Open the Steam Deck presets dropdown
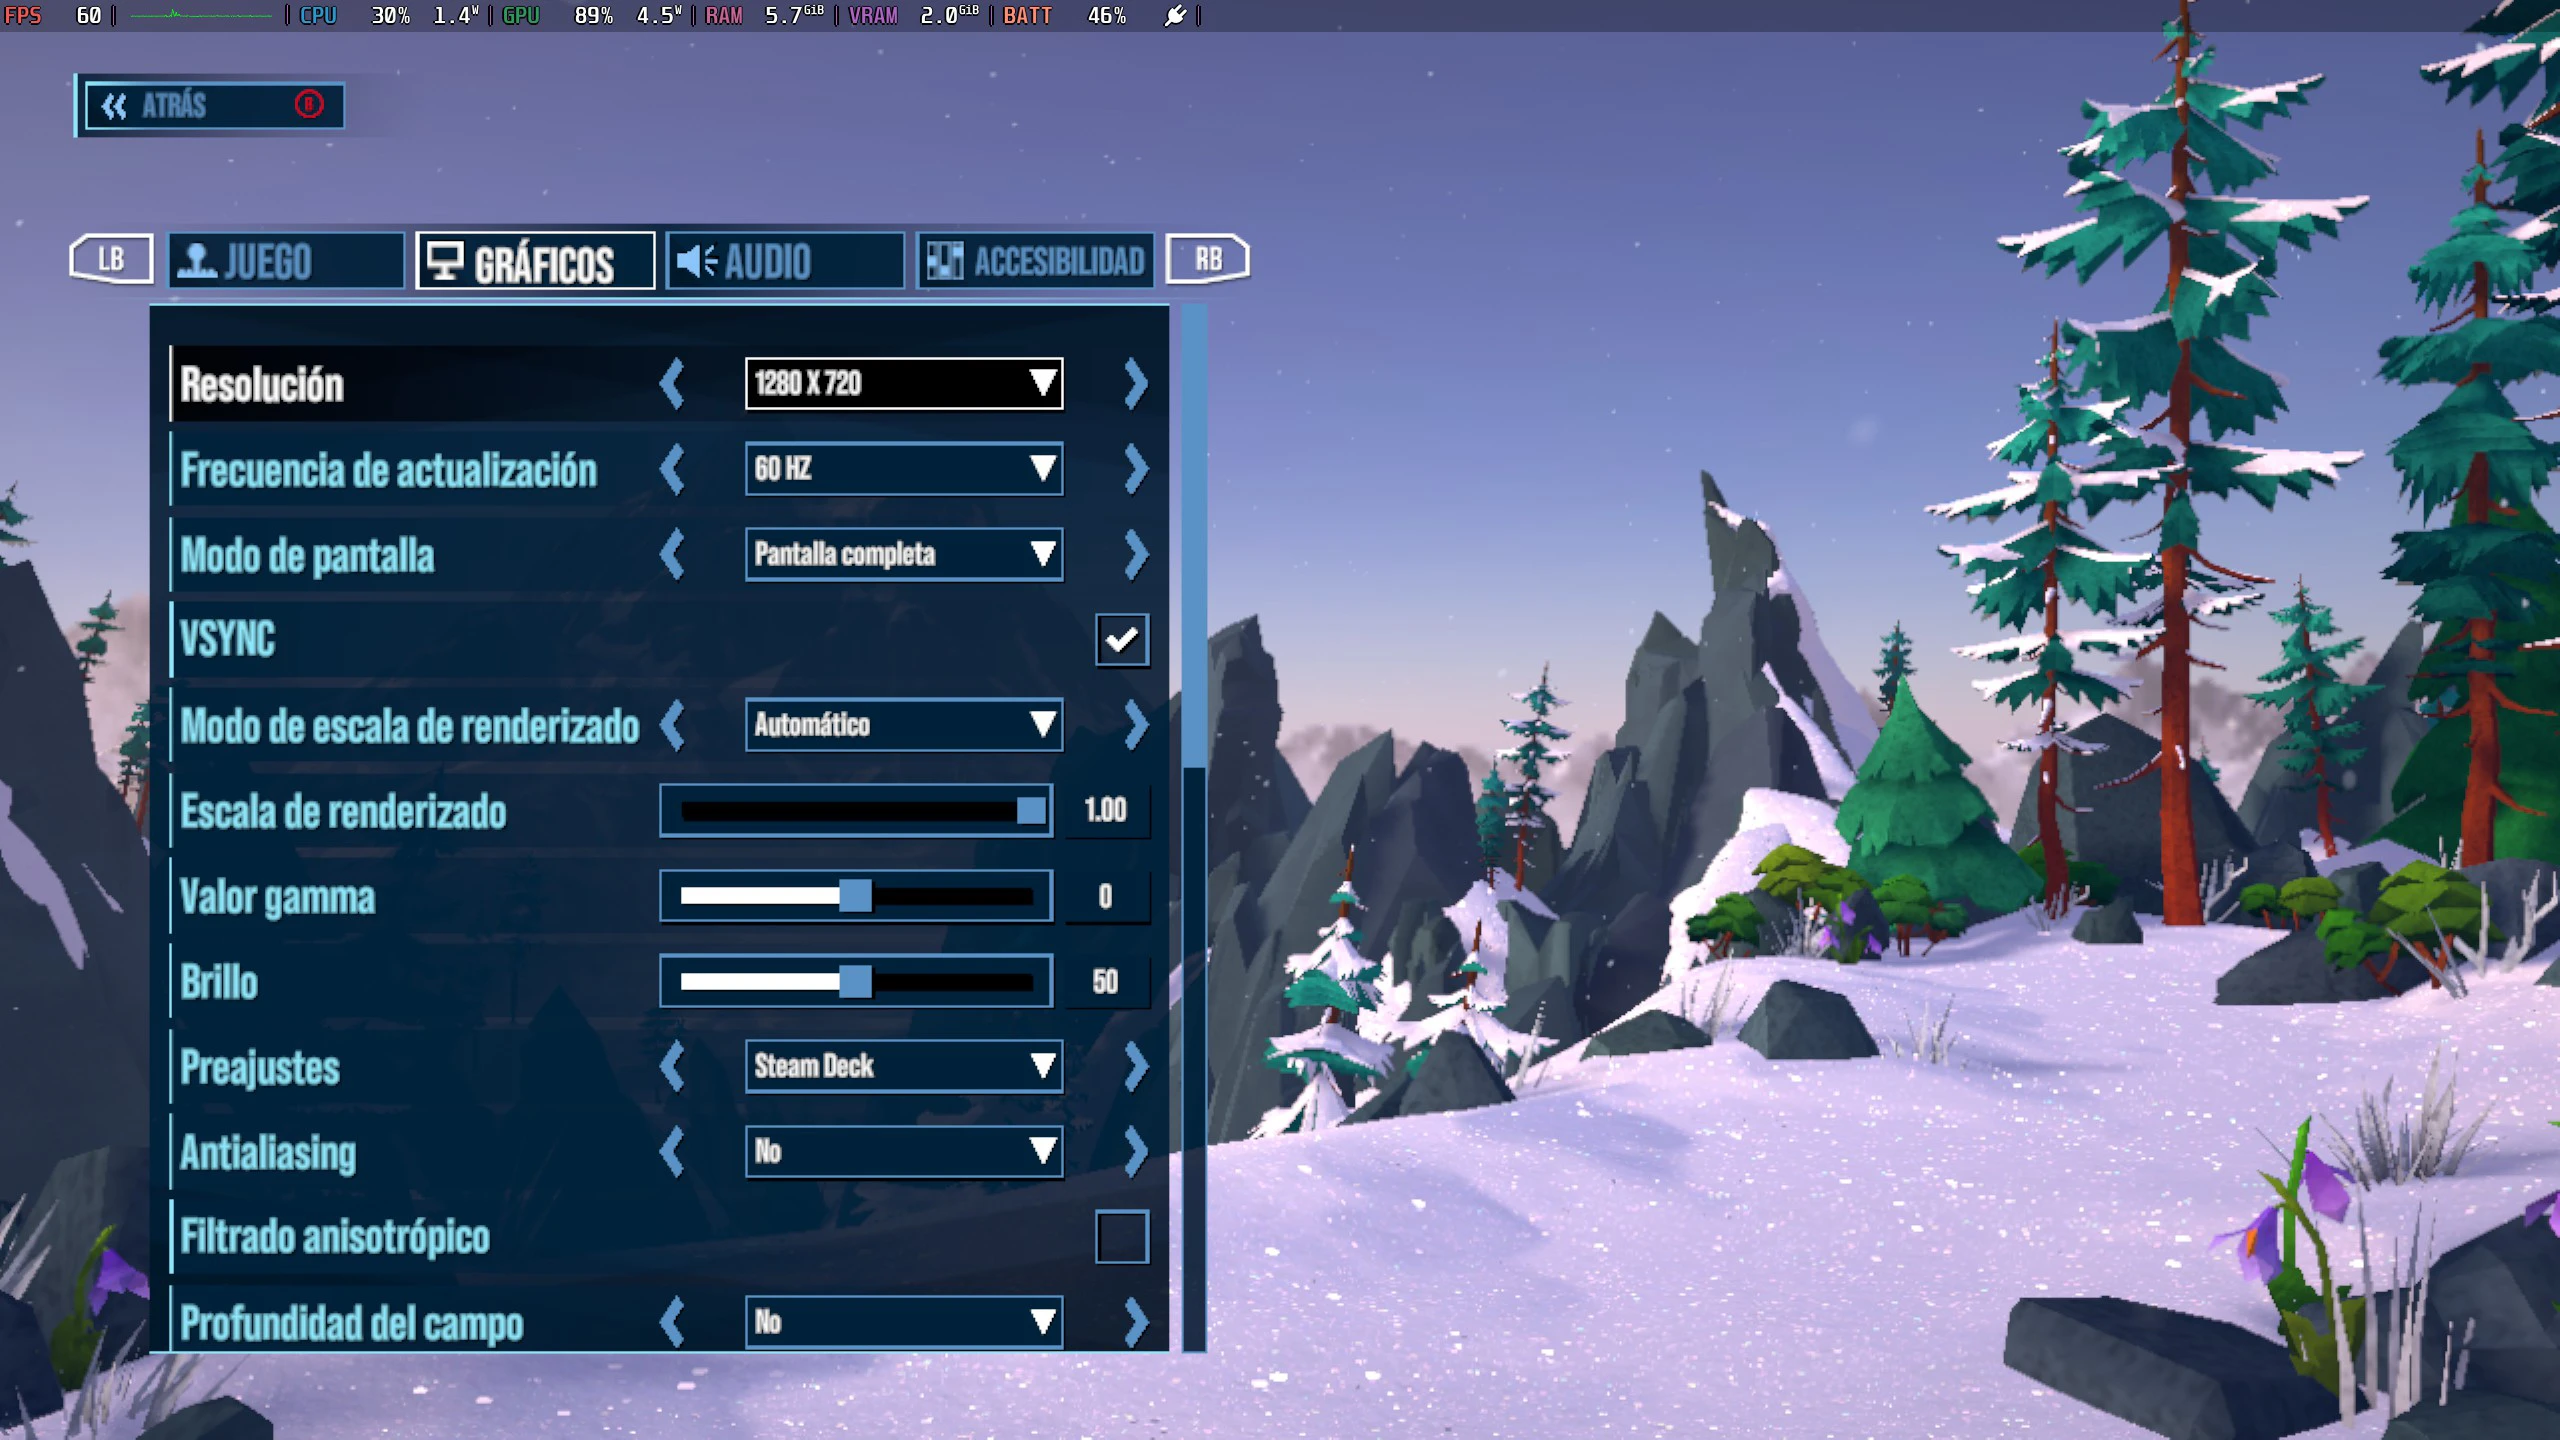The width and height of the screenshot is (2560, 1440). [904, 1066]
